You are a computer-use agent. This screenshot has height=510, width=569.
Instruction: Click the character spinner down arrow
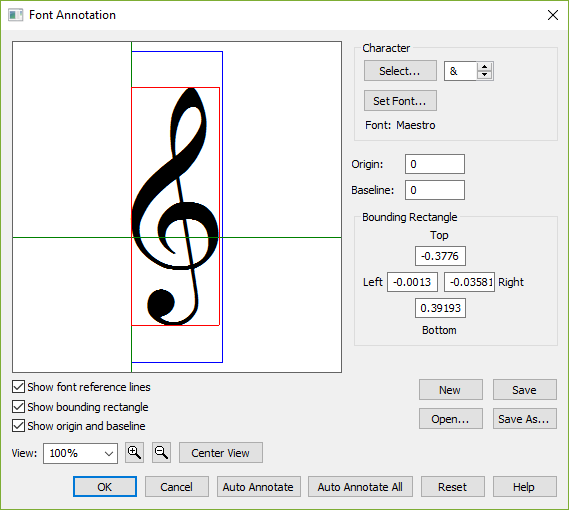pyautogui.click(x=484, y=75)
